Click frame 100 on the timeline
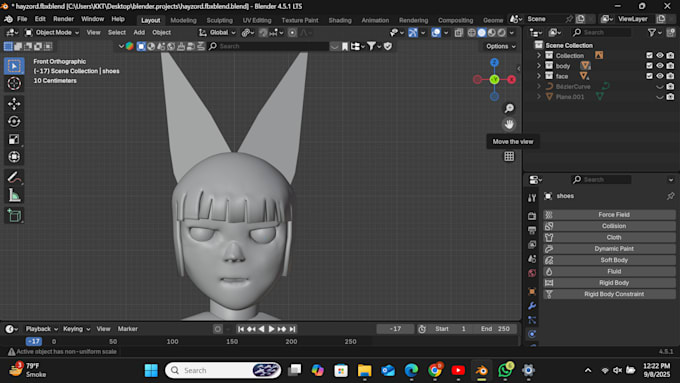The height and width of the screenshot is (383, 680). coord(173,341)
